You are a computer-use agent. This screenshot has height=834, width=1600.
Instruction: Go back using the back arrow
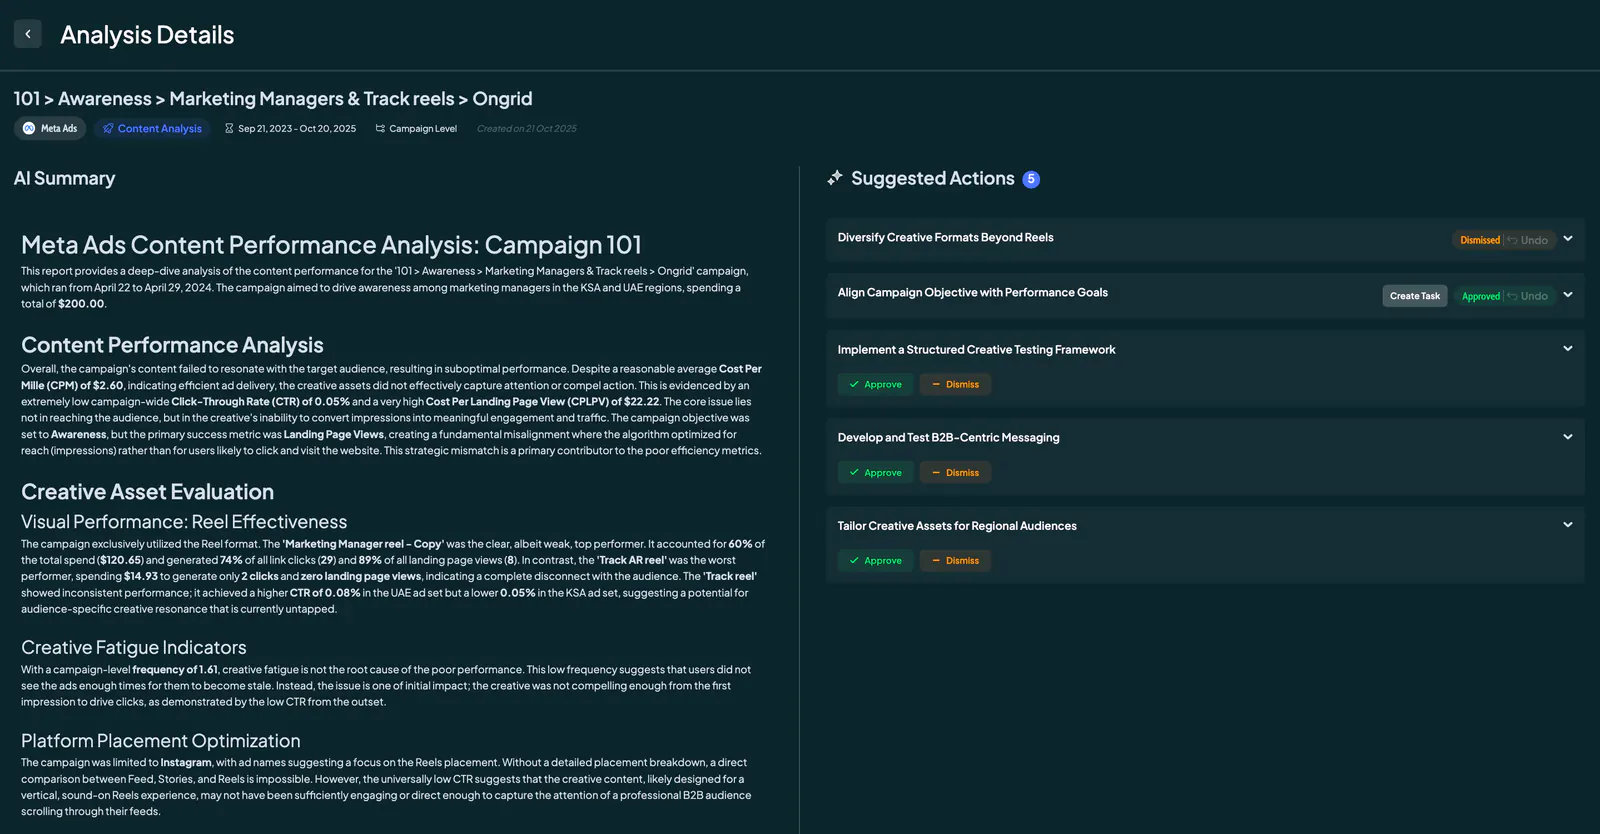click(x=28, y=34)
